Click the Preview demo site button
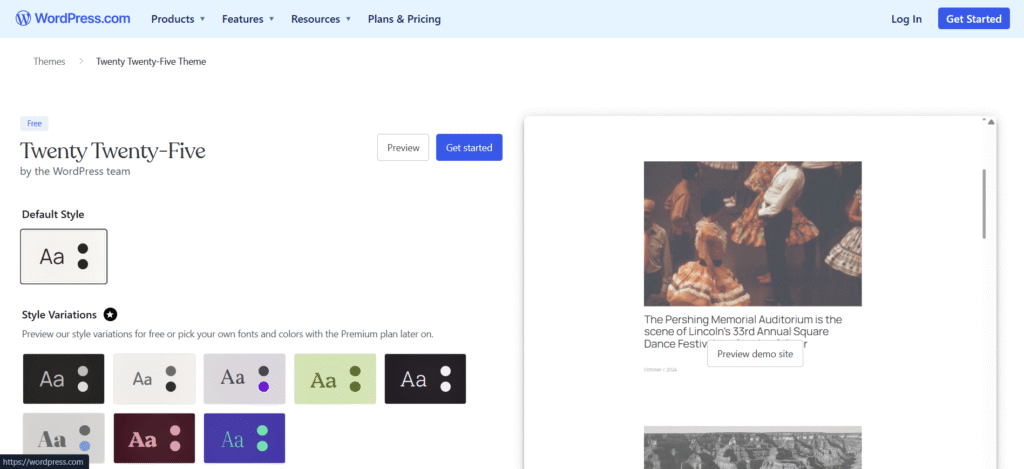1024x469 pixels. coord(755,354)
